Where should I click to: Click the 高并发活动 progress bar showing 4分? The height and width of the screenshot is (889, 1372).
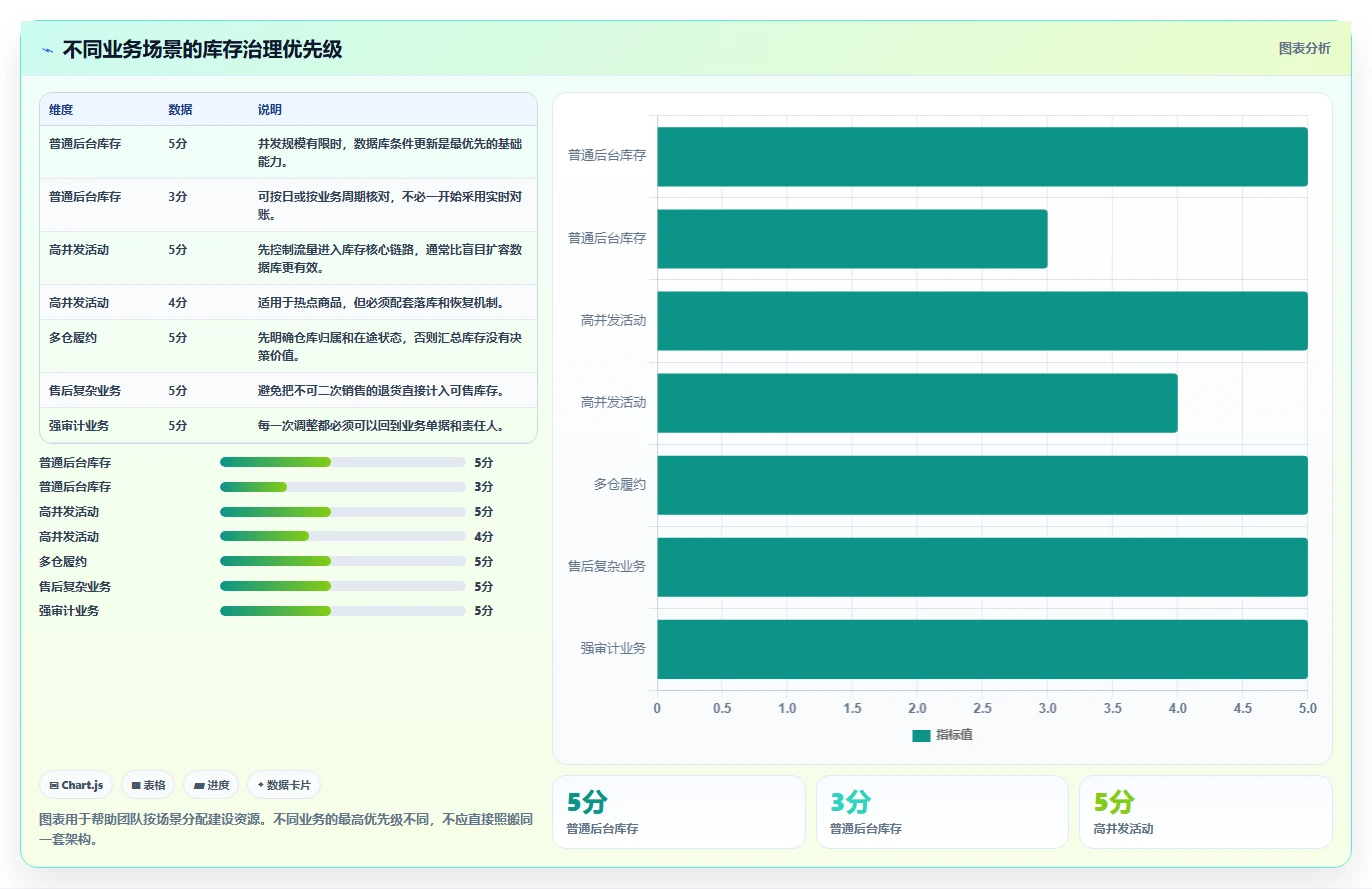pos(343,537)
